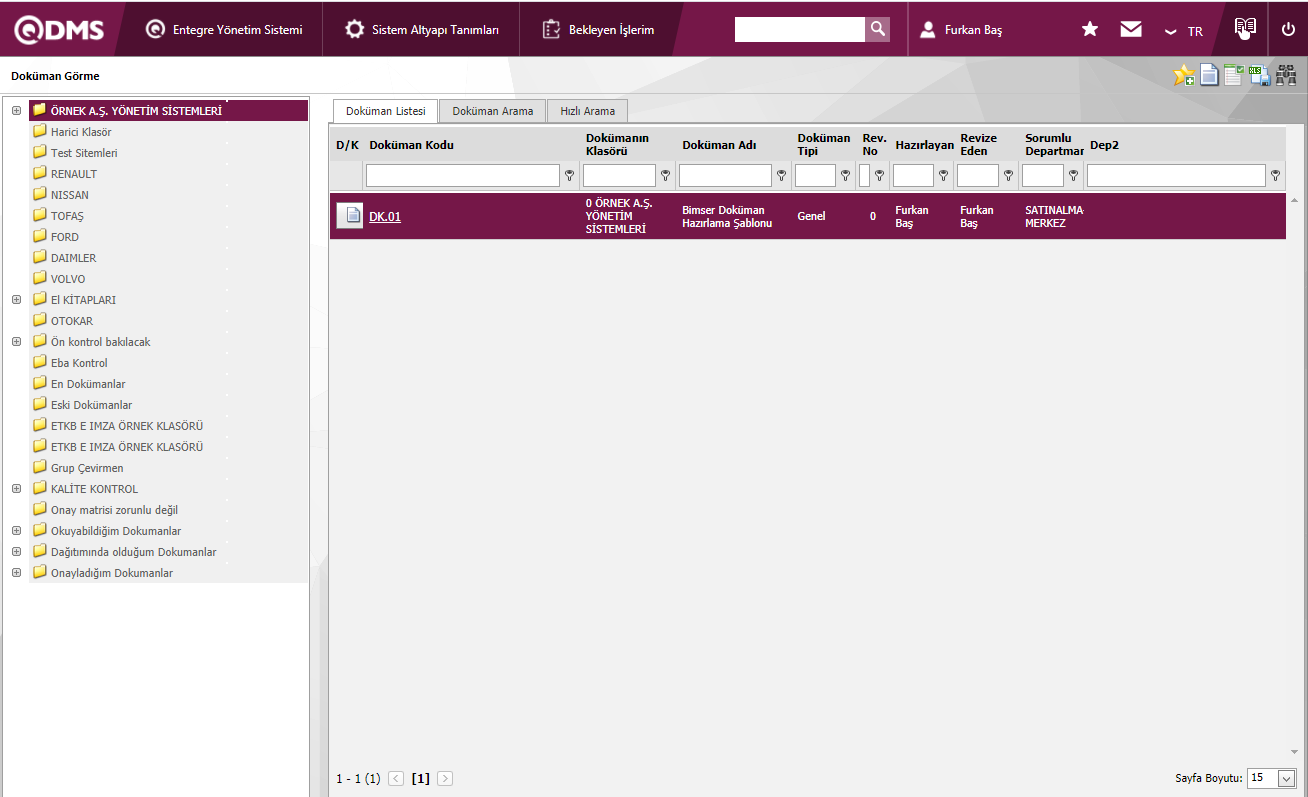Switch to Doküman Arama tab

(493, 111)
